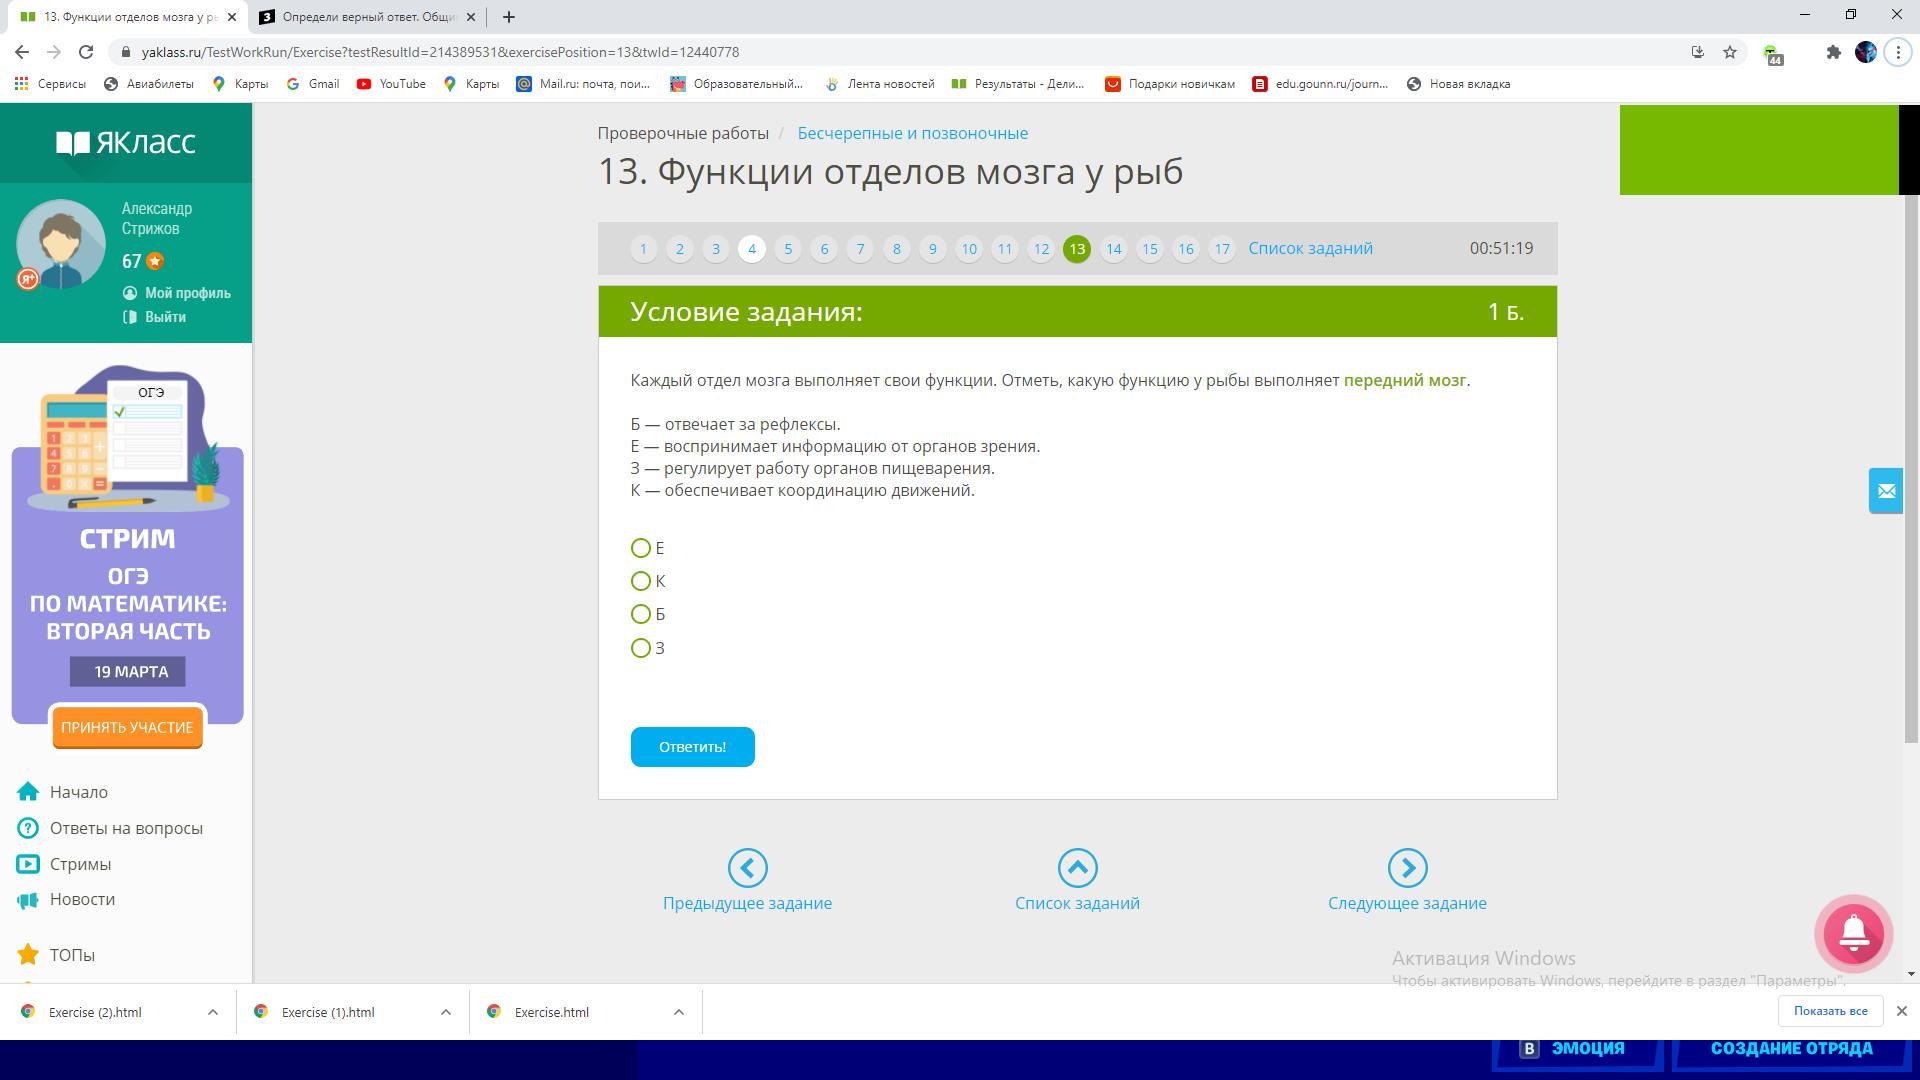Click the previous task arrow icon
Image resolution: width=1920 pixels, height=1080 pixels.
[x=747, y=868]
